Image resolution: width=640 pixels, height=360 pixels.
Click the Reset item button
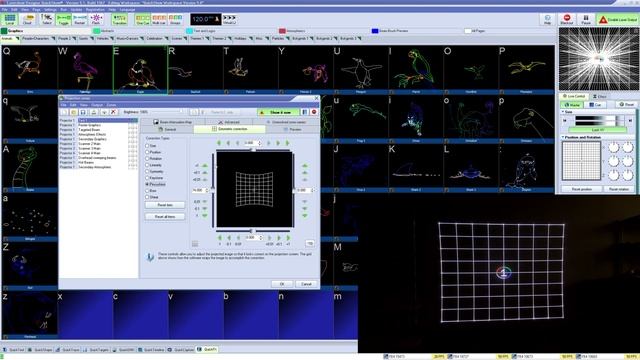(x=165, y=205)
